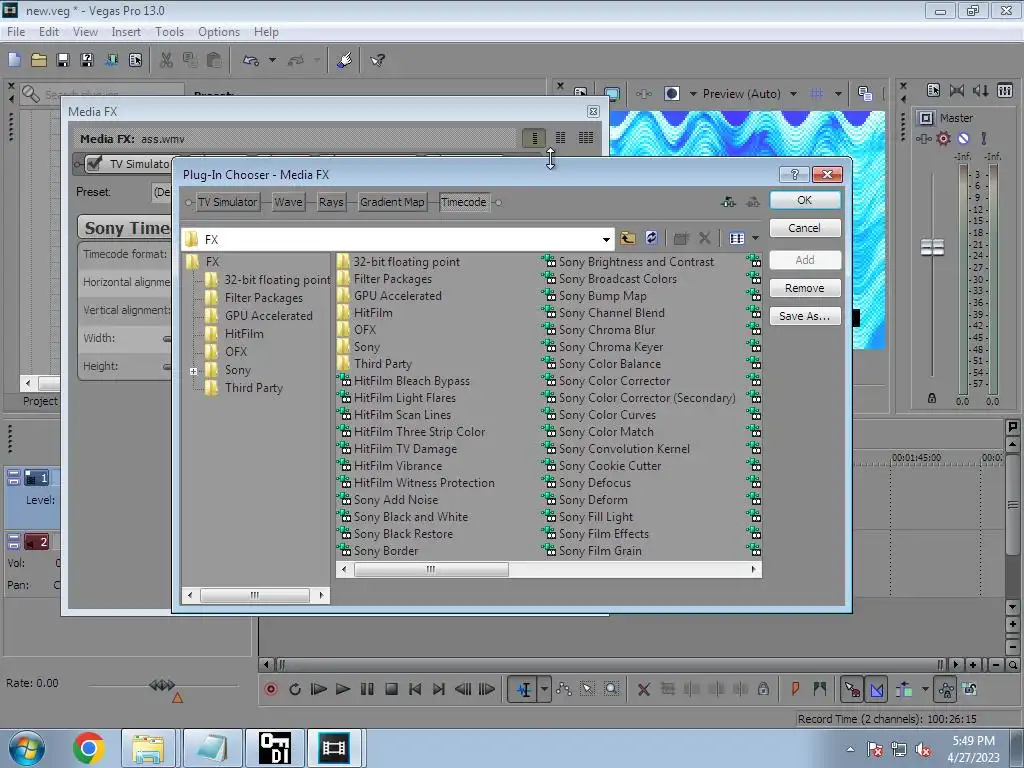Toggle the Auto Crossfades button in timeline toolbar

click(877, 689)
